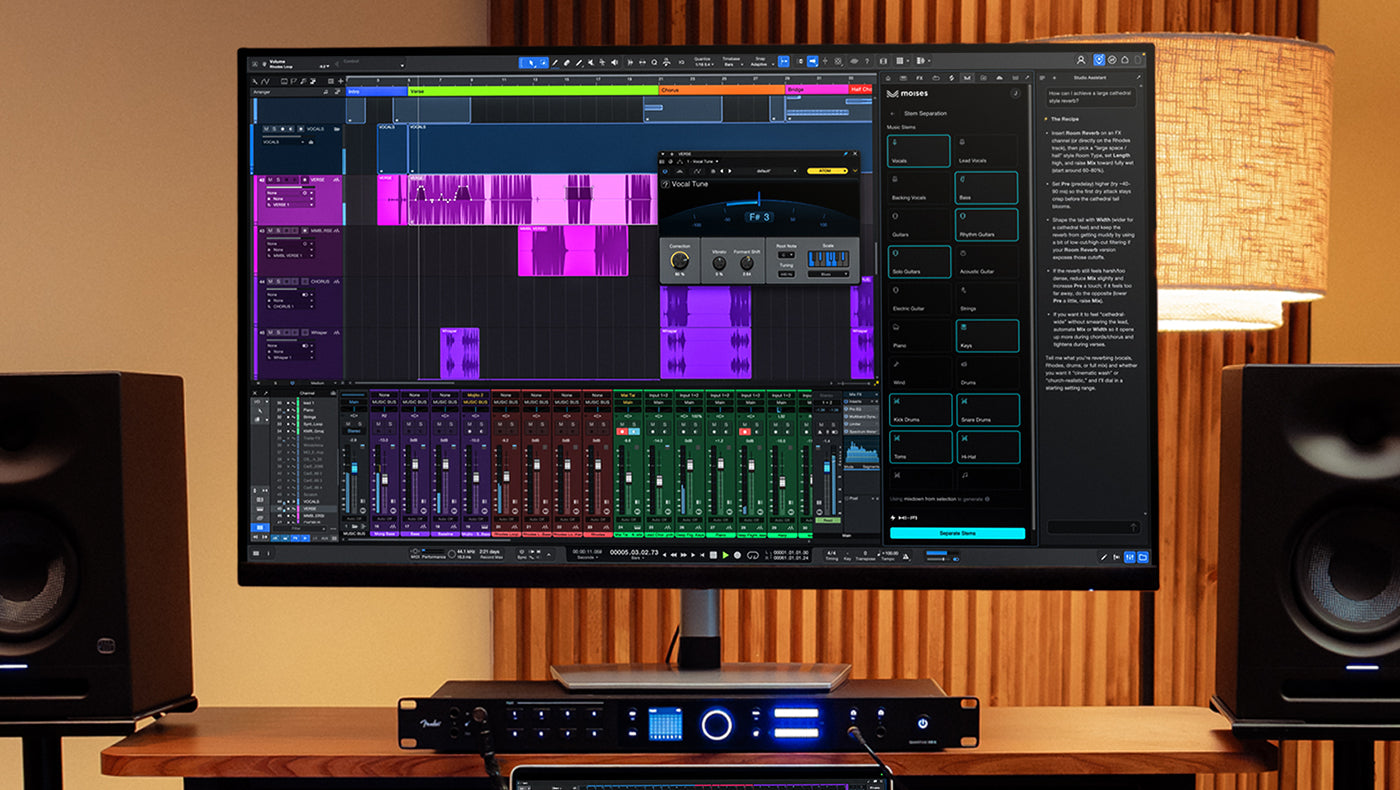The image size is (1400, 790).
Task: Click the Record button in the transport bar
Action: [737, 555]
